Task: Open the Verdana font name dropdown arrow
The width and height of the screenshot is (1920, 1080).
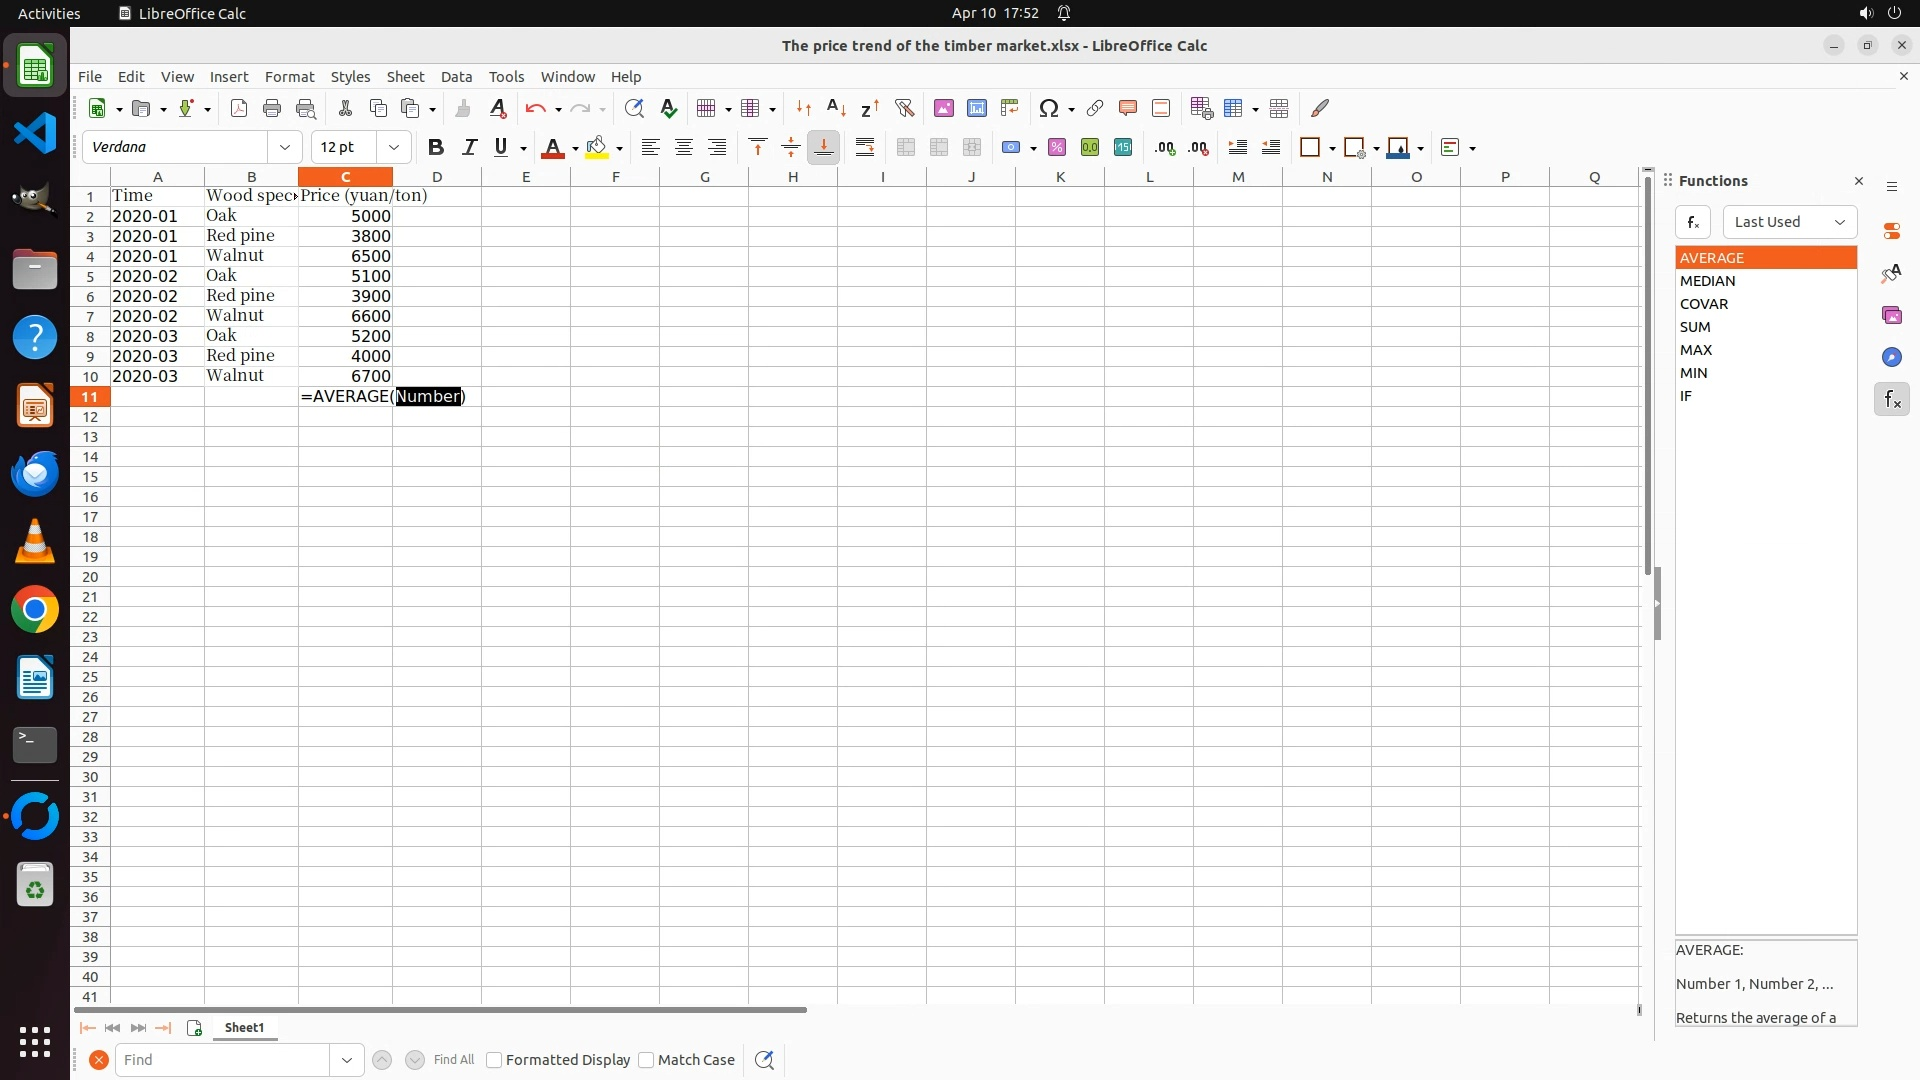Action: (285, 147)
